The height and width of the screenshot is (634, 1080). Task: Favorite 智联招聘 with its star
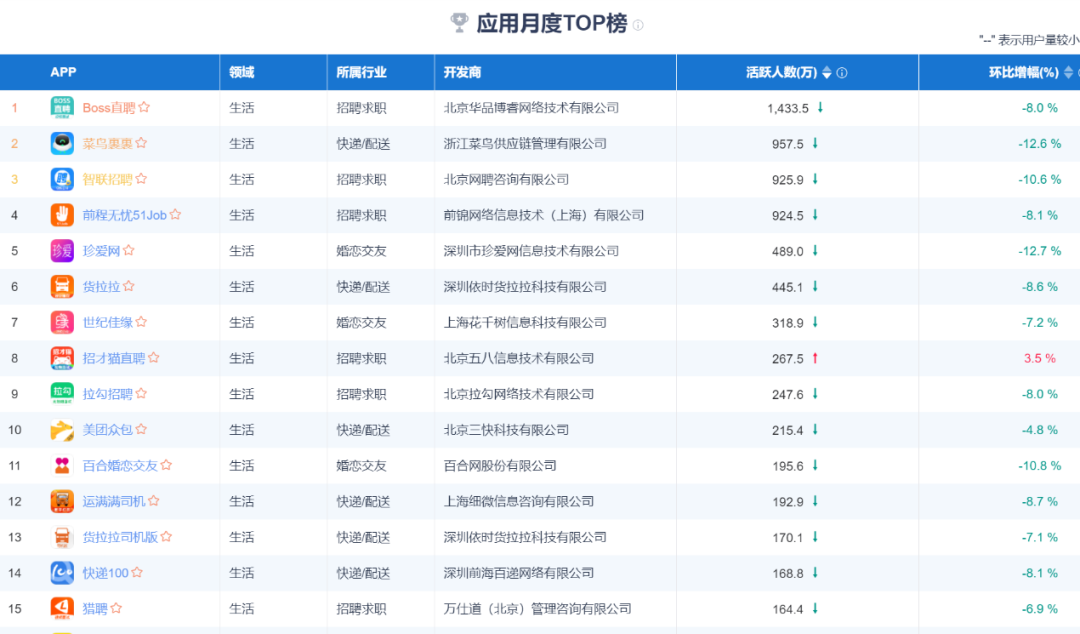click(141, 178)
